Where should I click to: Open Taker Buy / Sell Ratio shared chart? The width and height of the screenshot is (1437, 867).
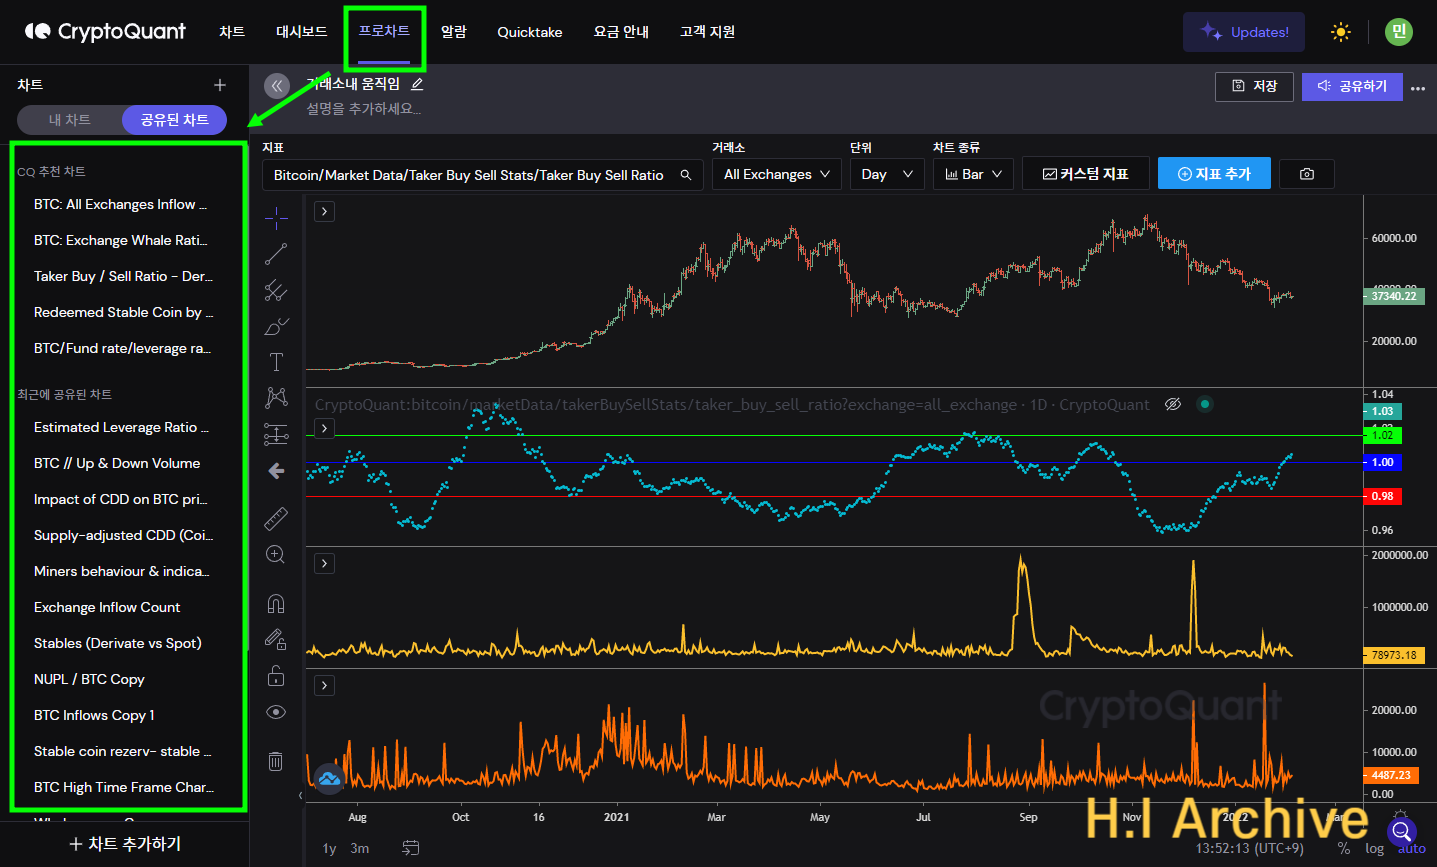(x=123, y=276)
